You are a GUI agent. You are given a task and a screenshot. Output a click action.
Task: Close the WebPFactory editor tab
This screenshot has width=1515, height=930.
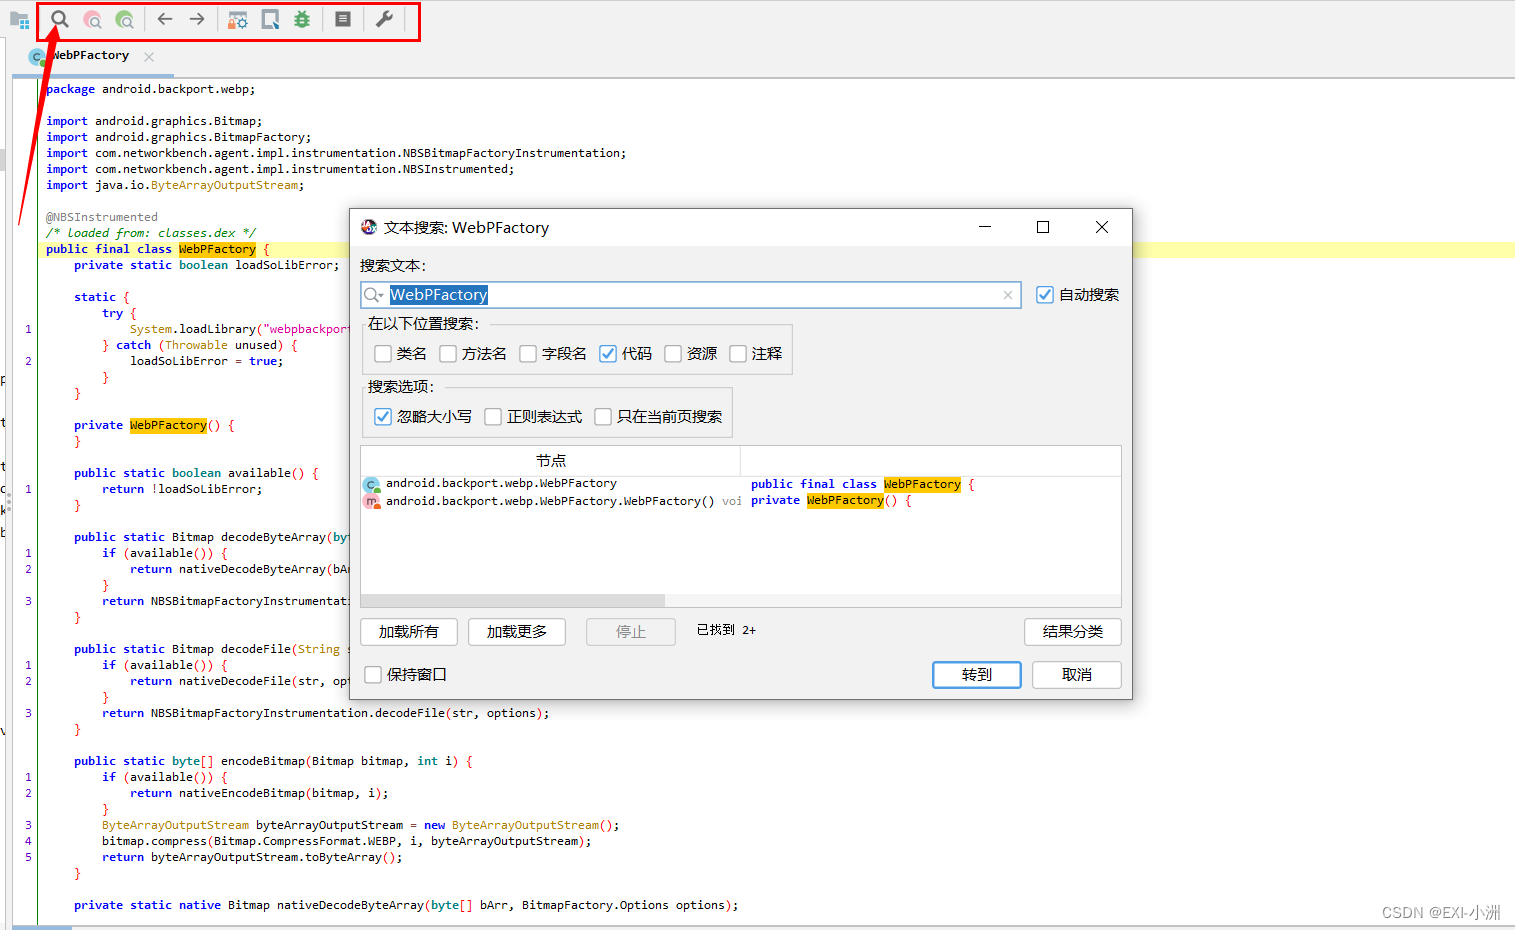(149, 57)
